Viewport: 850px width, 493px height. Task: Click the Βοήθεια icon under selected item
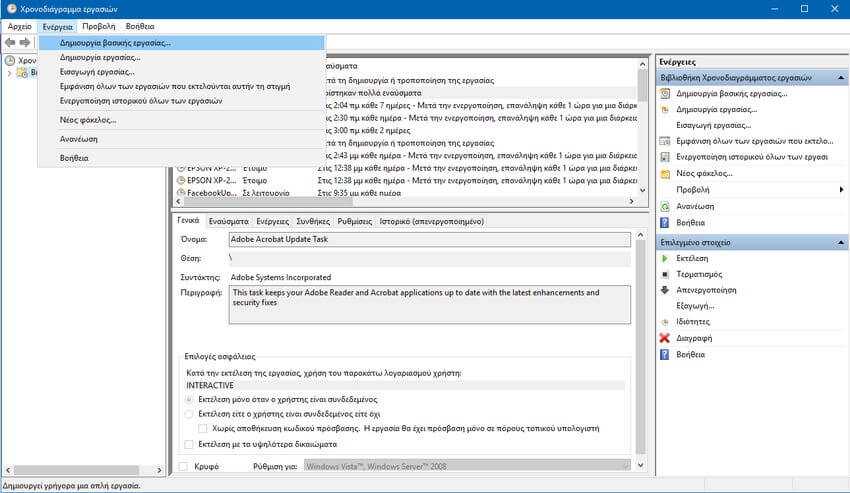(665, 355)
